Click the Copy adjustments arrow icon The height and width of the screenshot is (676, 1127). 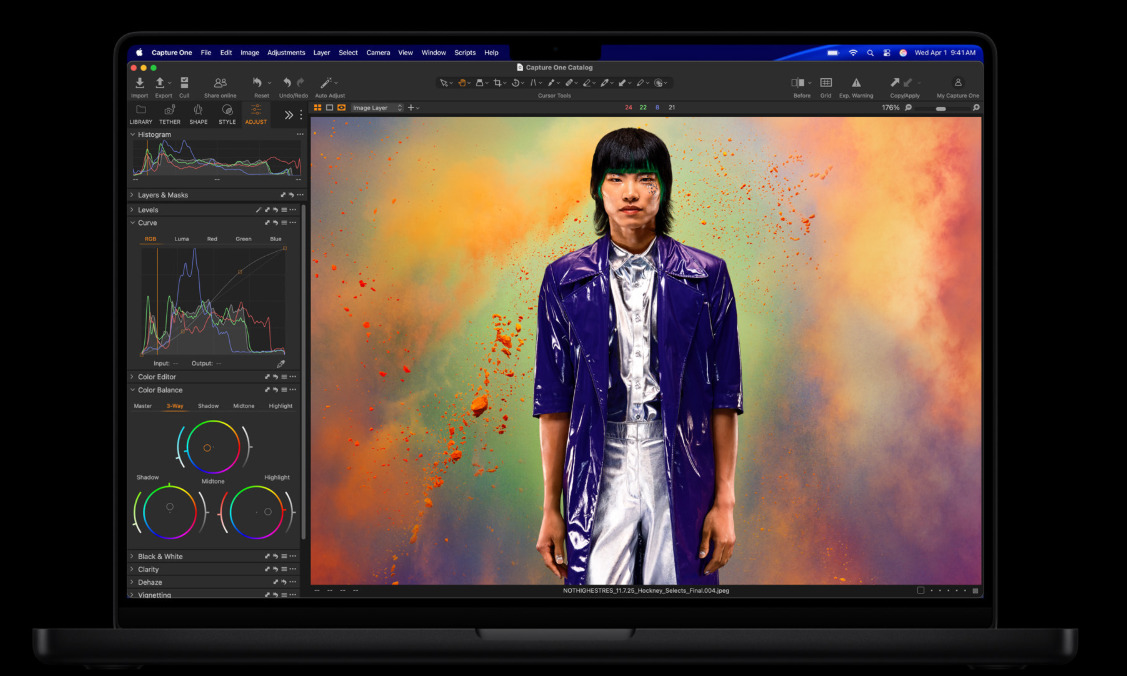pos(895,83)
